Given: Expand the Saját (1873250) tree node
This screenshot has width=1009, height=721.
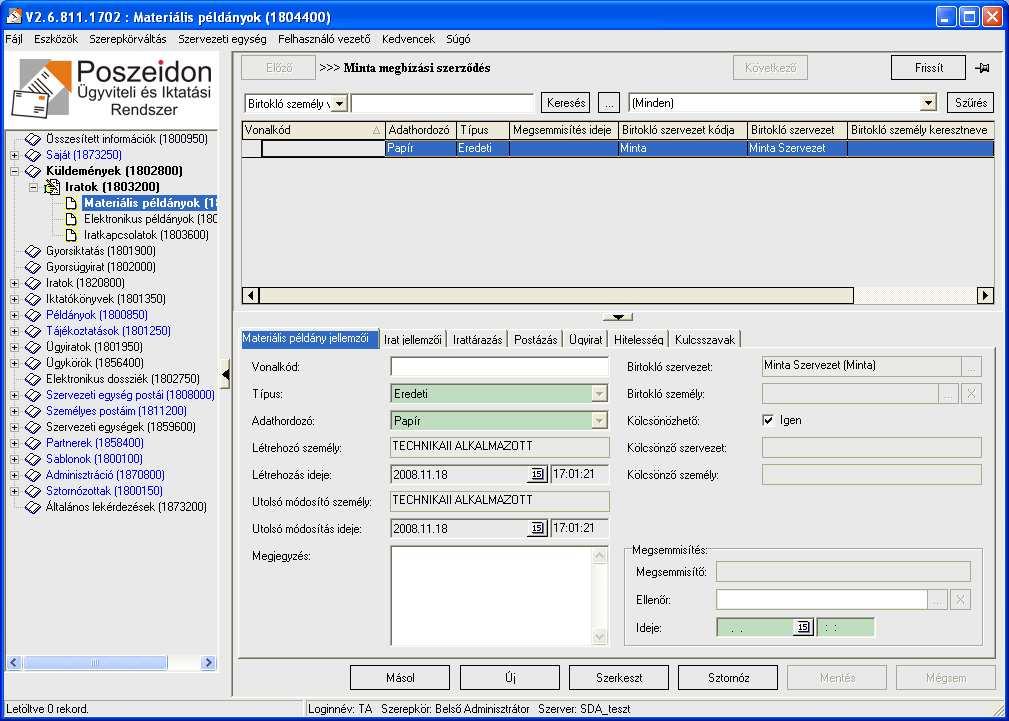Looking at the screenshot, I should 15,155.
